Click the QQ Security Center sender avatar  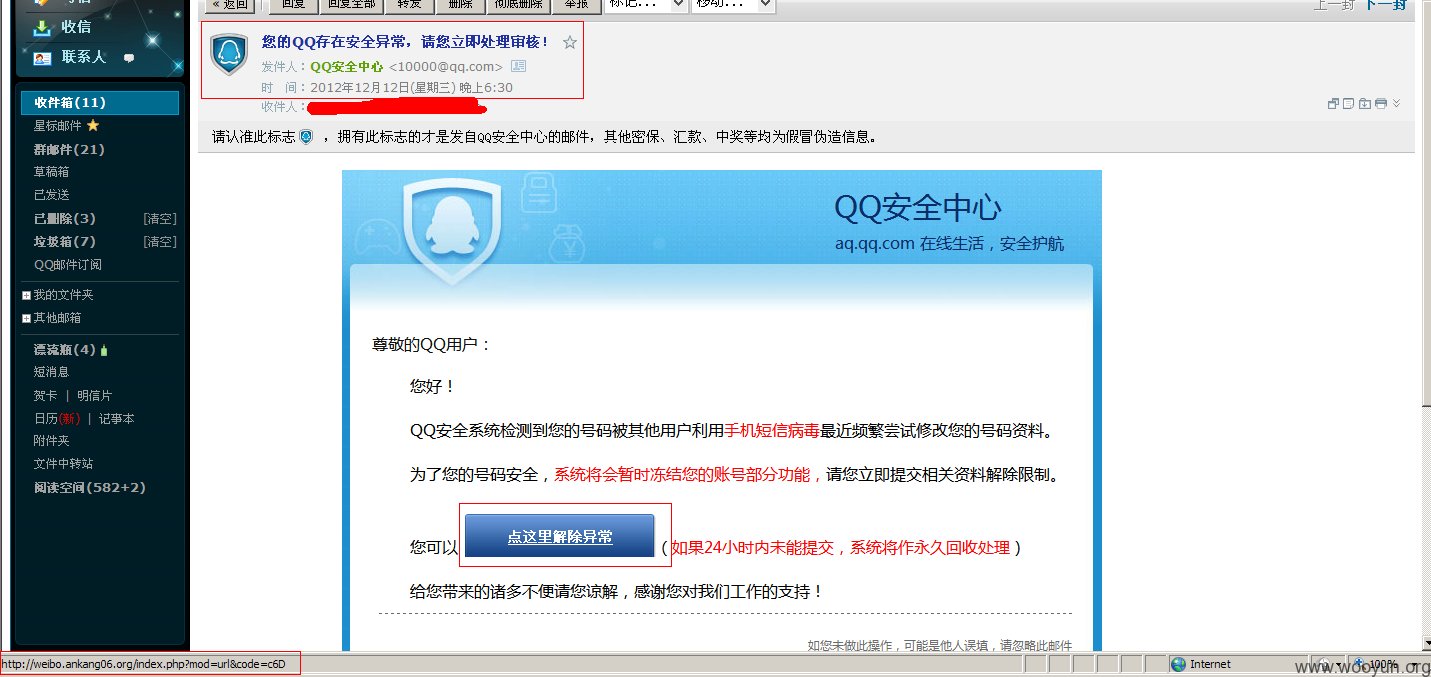229,53
